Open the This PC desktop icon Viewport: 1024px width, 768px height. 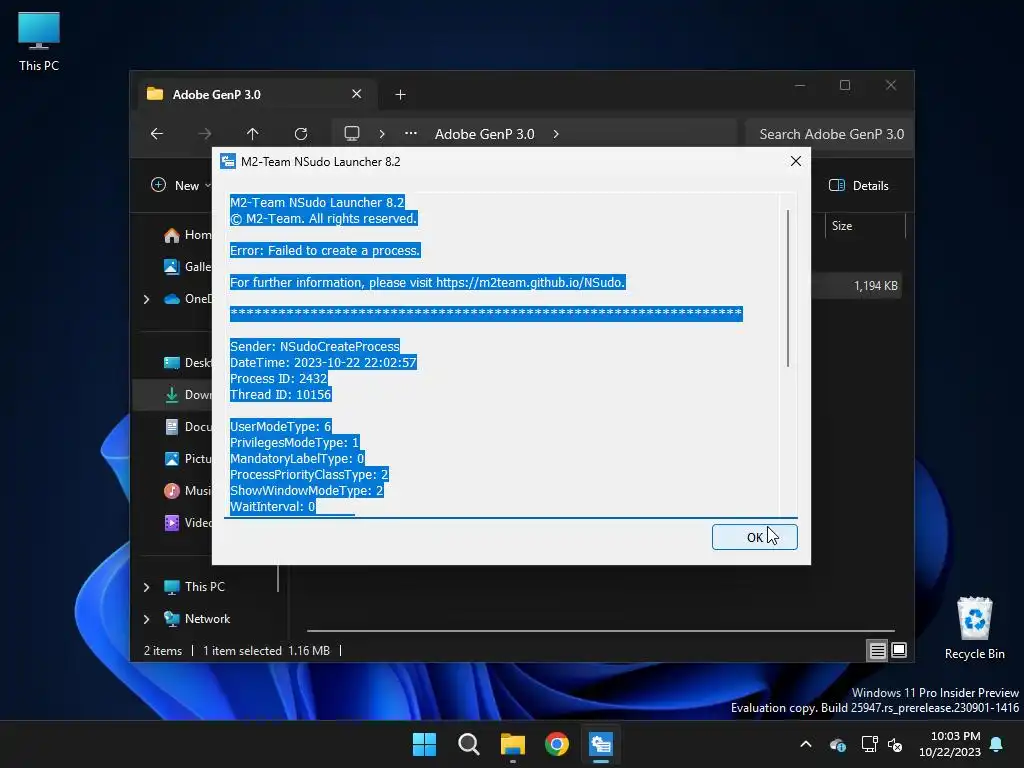pos(39,42)
